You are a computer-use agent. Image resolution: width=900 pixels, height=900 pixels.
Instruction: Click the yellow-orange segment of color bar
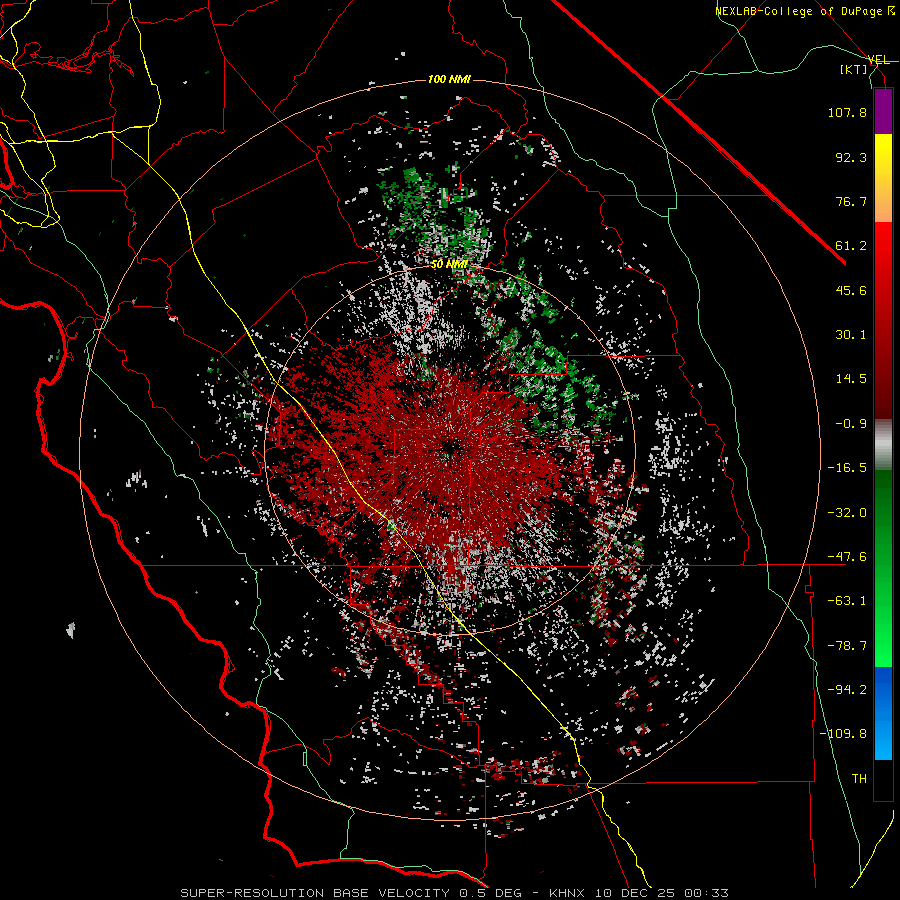click(883, 178)
